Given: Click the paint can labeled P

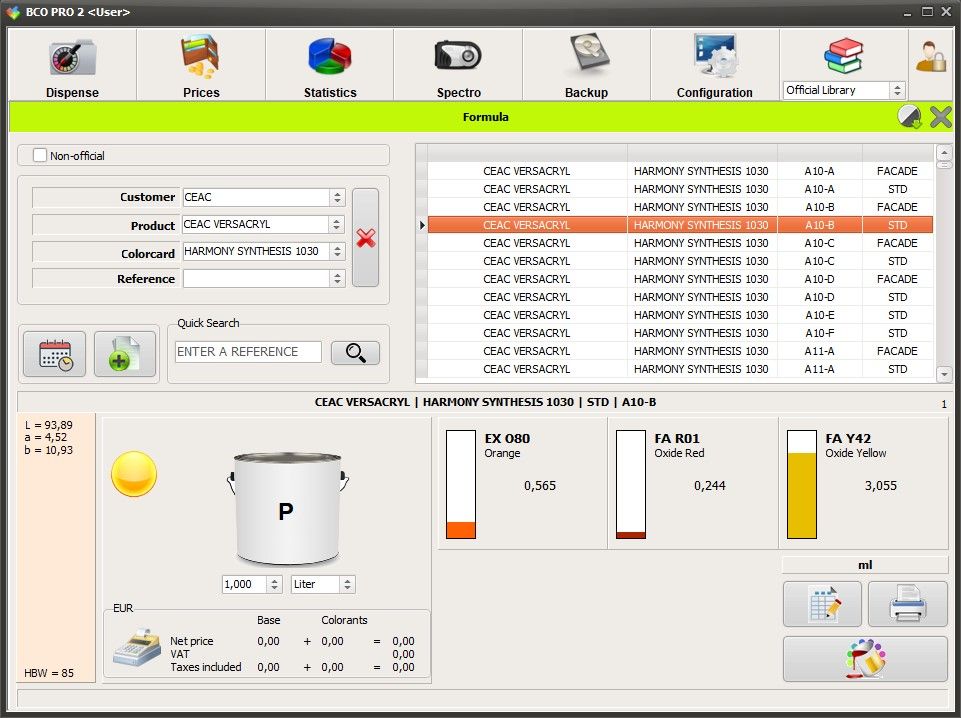Looking at the screenshot, I should (286, 508).
